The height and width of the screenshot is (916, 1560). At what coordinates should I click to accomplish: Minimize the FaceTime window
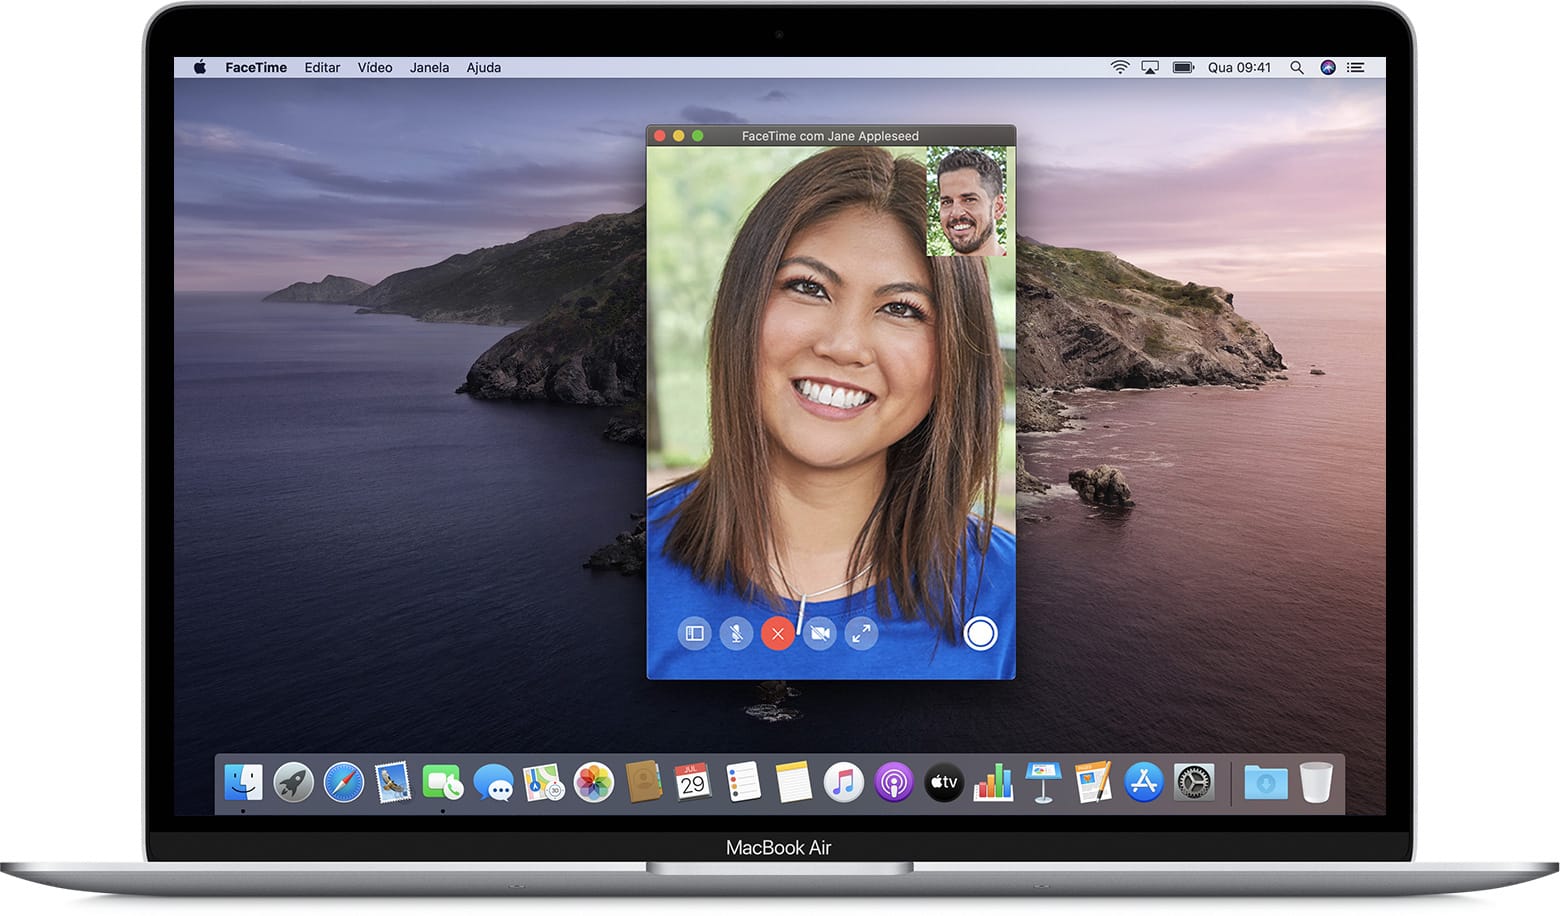pos(678,136)
